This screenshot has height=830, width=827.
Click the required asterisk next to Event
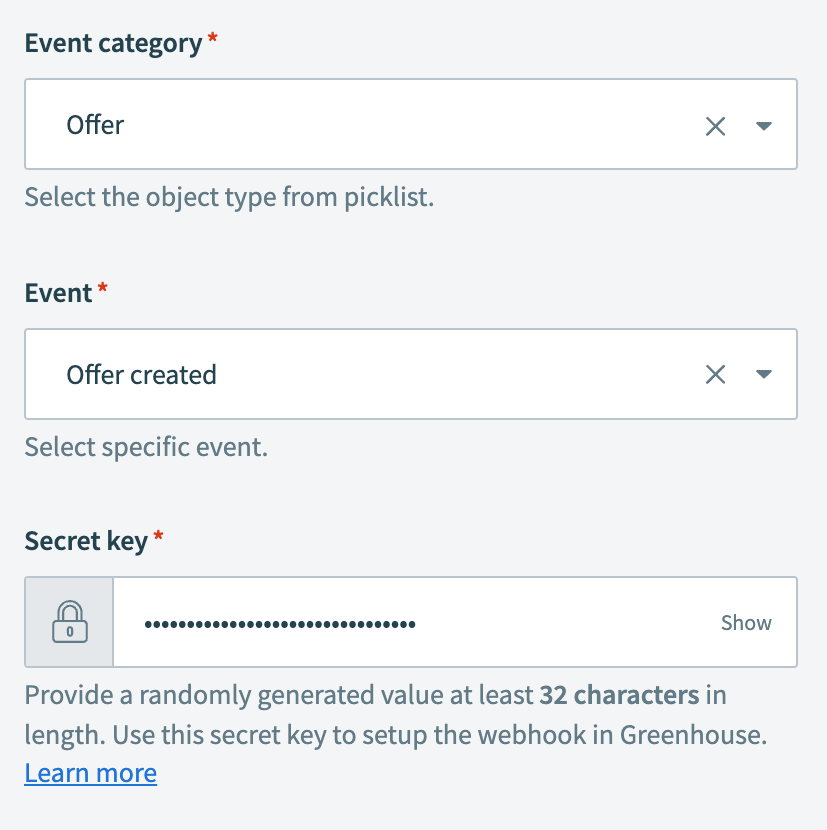tap(103, 288)
